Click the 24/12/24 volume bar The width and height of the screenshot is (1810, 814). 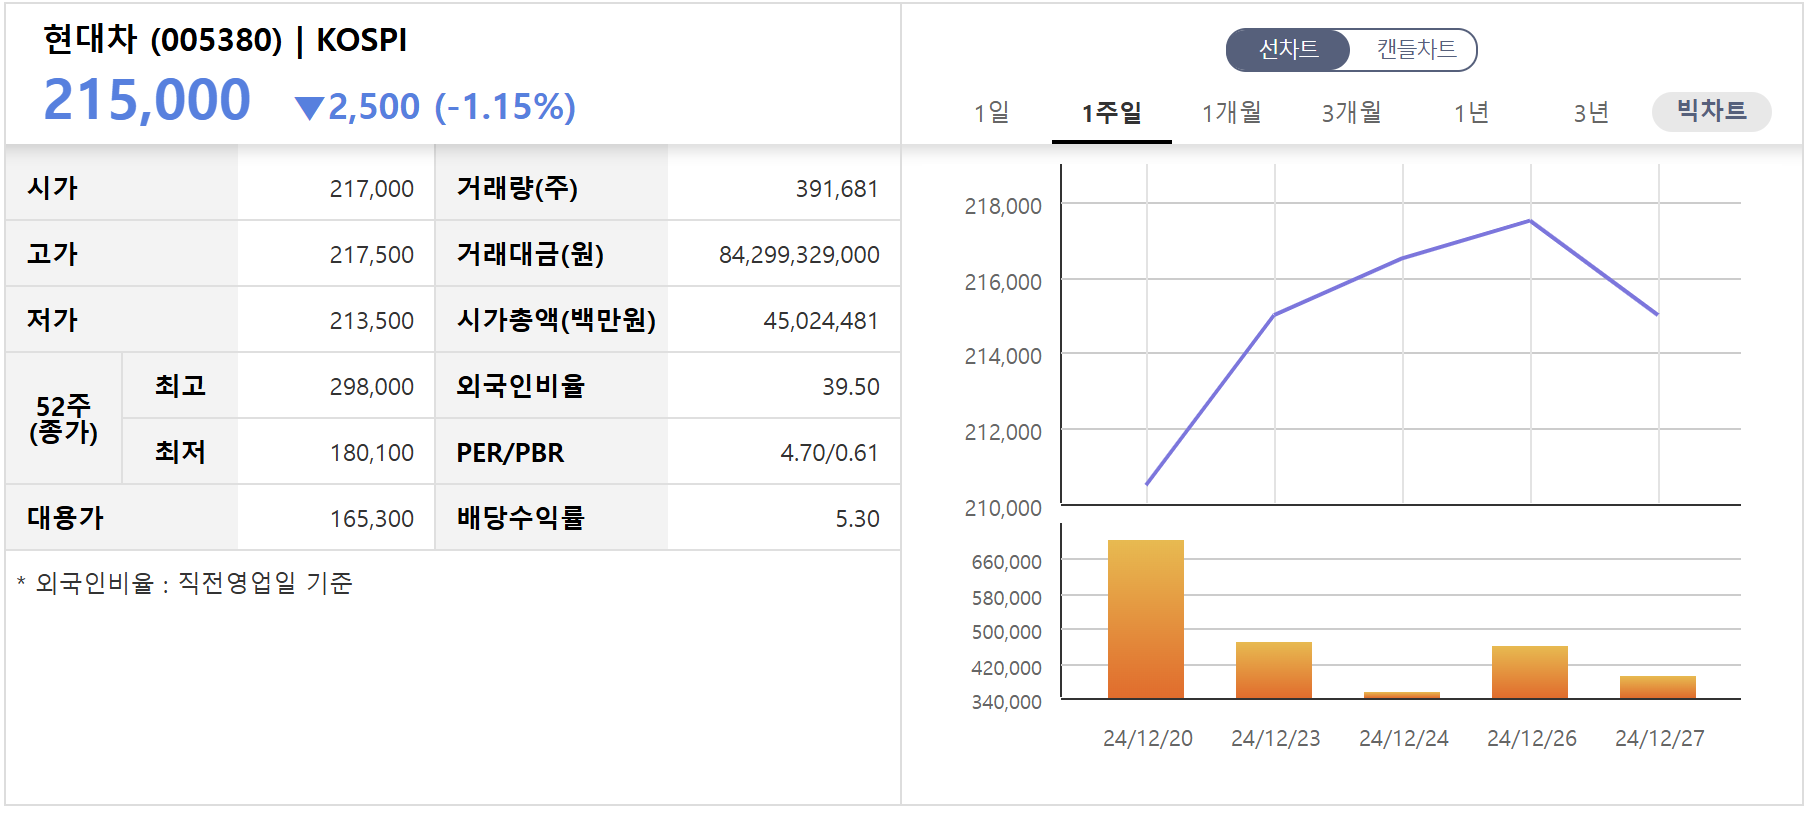[x=1402, y=694]
